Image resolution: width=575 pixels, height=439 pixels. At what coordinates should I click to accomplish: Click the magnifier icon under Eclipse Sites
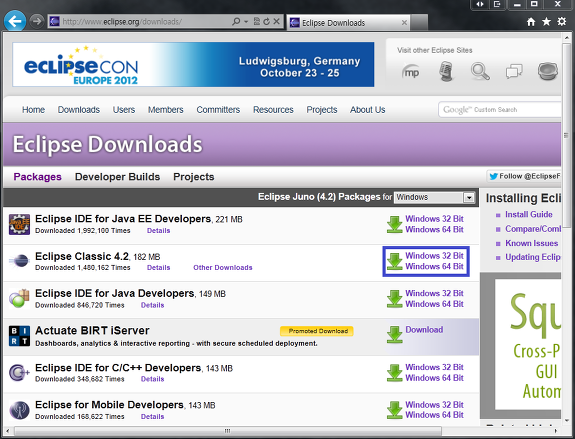480,71
